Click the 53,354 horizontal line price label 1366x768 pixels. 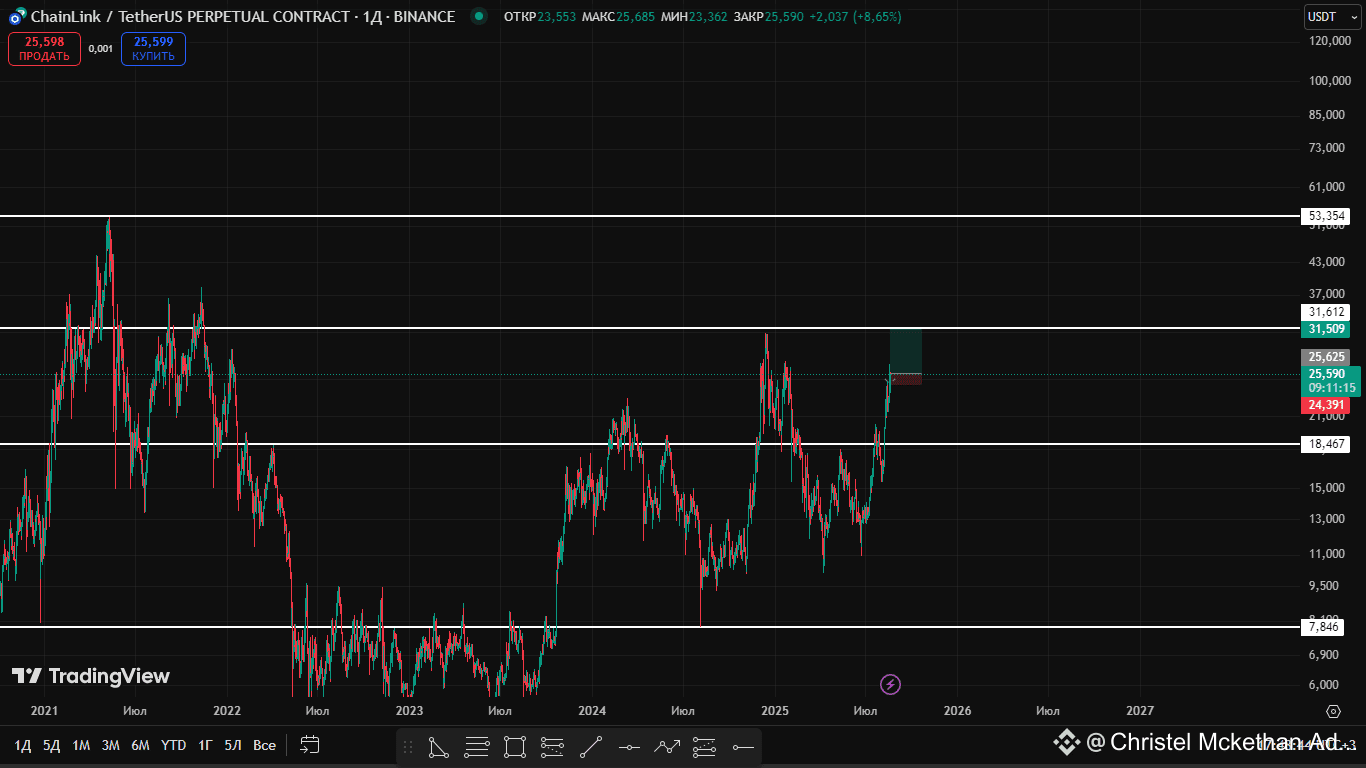pos(1325,216)
